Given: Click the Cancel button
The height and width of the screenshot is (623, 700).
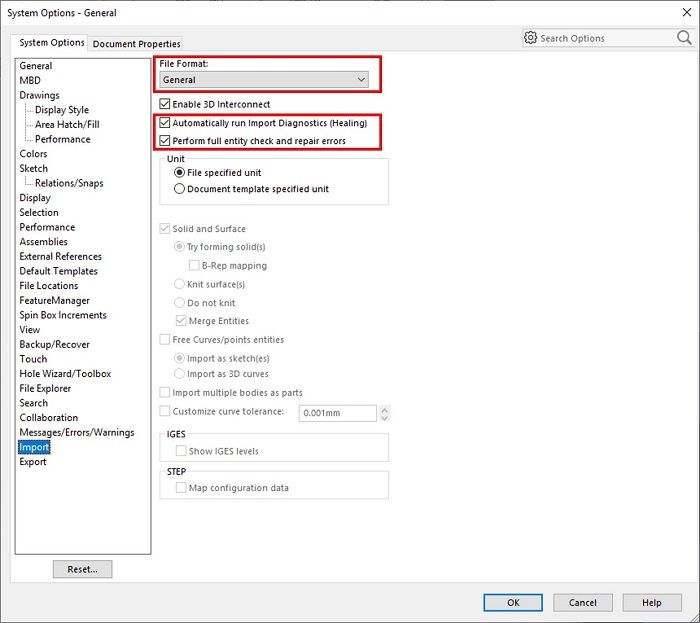Looking at the screenshot, I should pyautogui.click(x=582, y=603).
